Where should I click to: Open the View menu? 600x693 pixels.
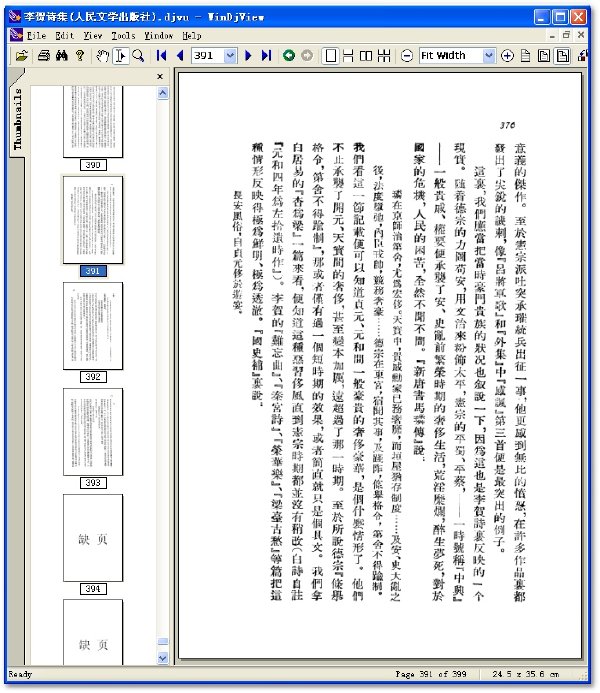pyautogui.click(x=93, y=35)
